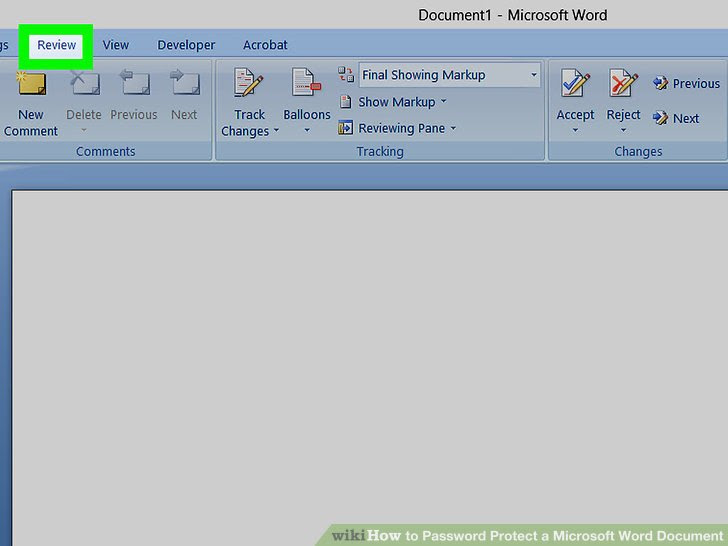Click the Show Markup page icon
728x546 pixels.
(345, 101)
